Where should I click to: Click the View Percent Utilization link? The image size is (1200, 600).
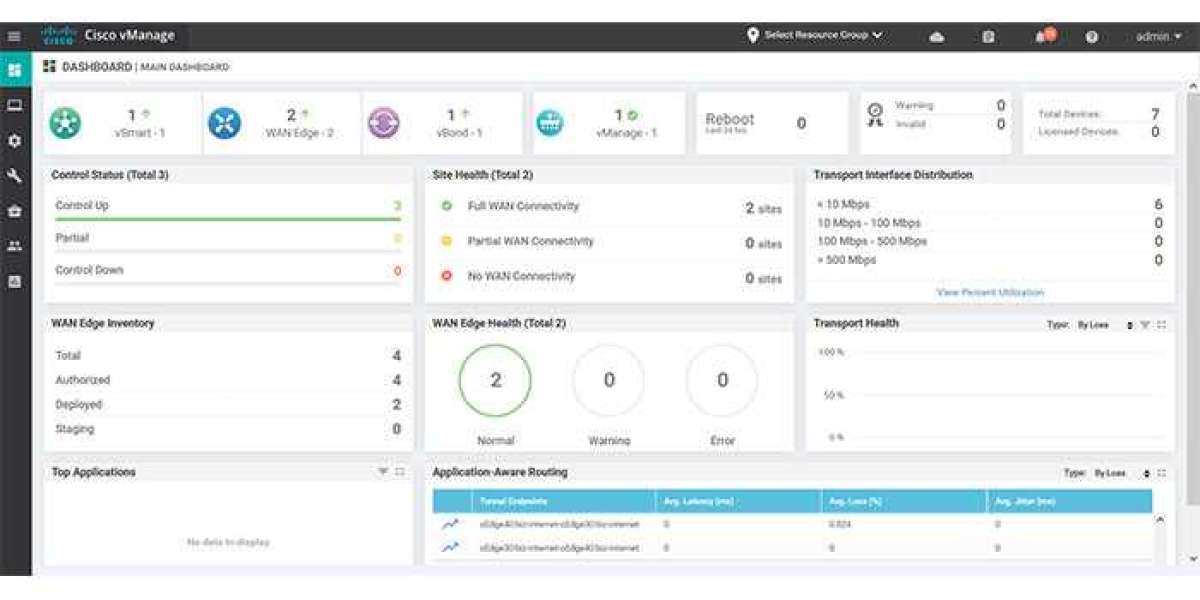click(990, 292)
